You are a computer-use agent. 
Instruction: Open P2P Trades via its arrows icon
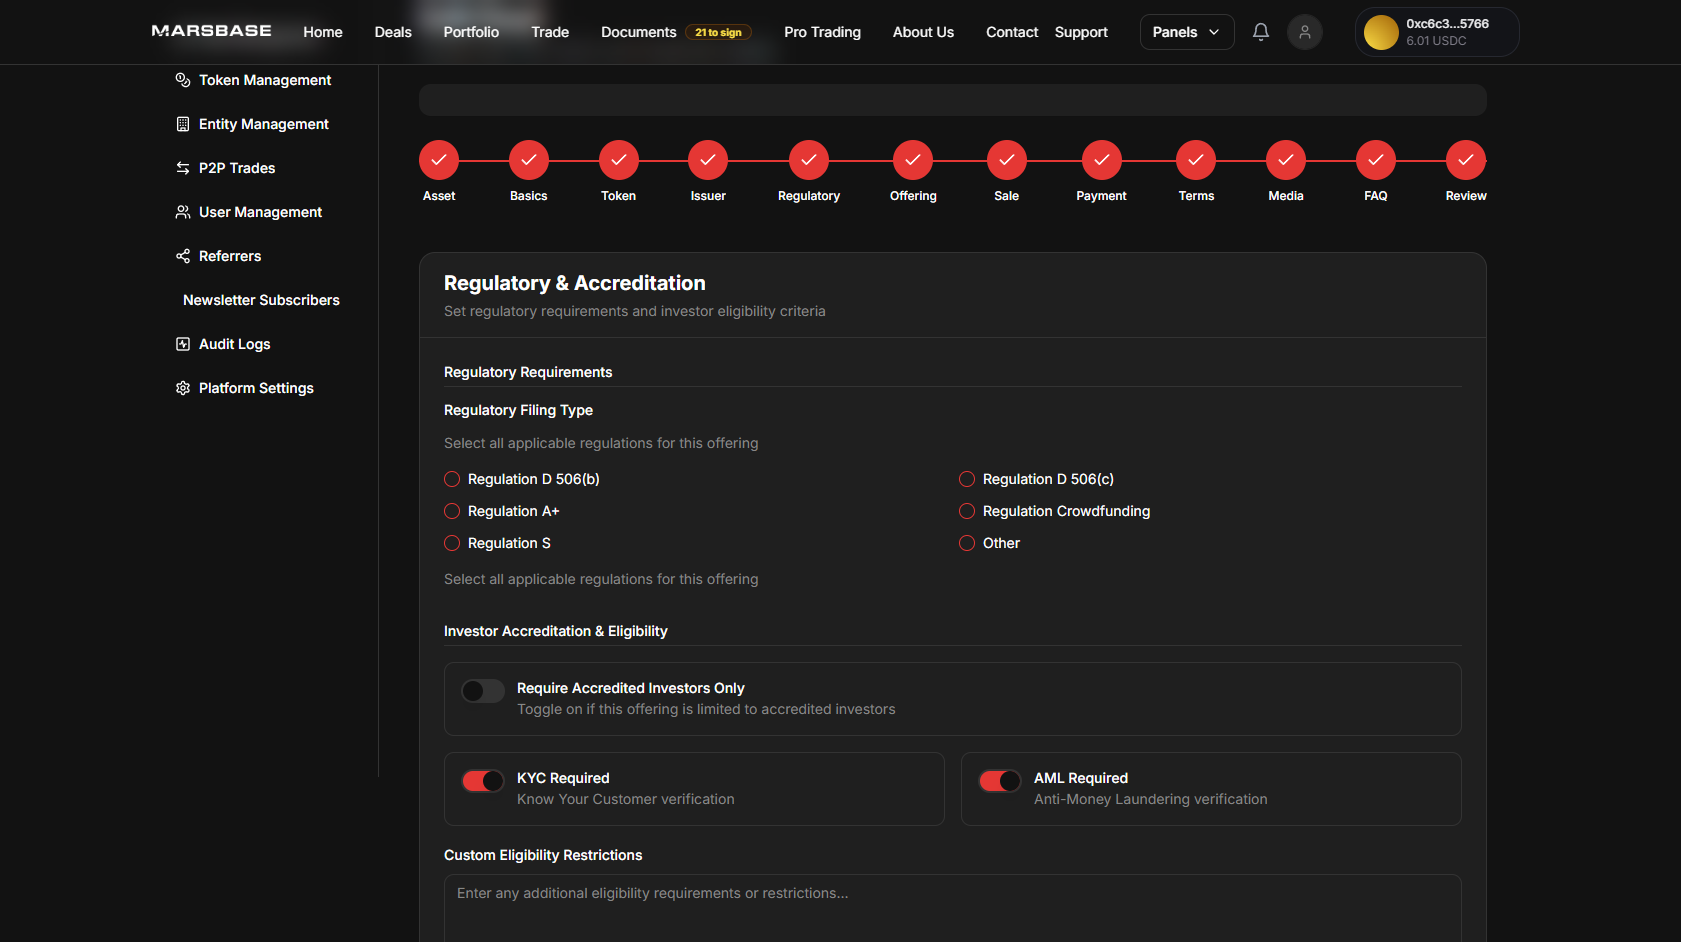click(x=181, y=167)
